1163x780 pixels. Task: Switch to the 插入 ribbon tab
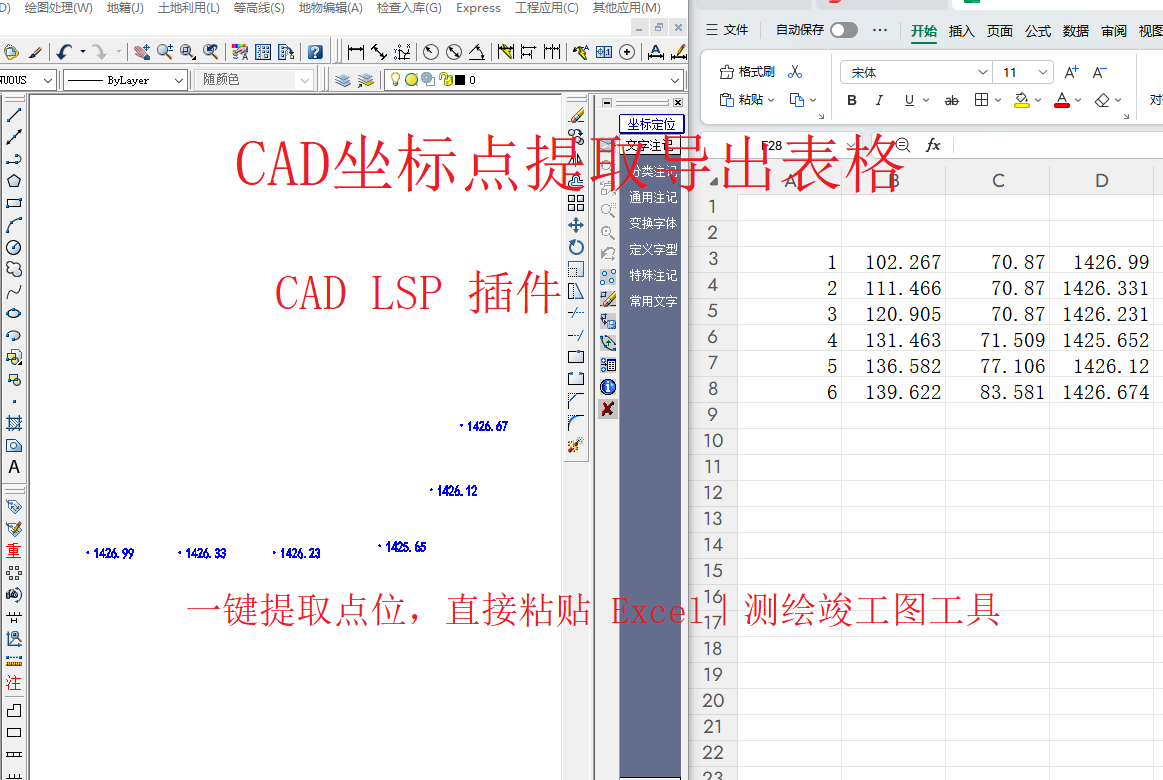961,31
